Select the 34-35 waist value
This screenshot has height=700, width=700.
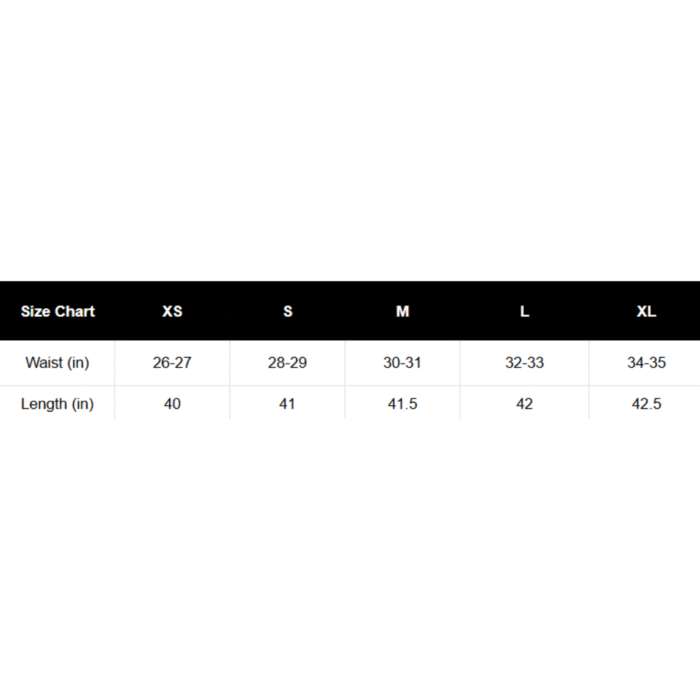click(x=646, y=363)
